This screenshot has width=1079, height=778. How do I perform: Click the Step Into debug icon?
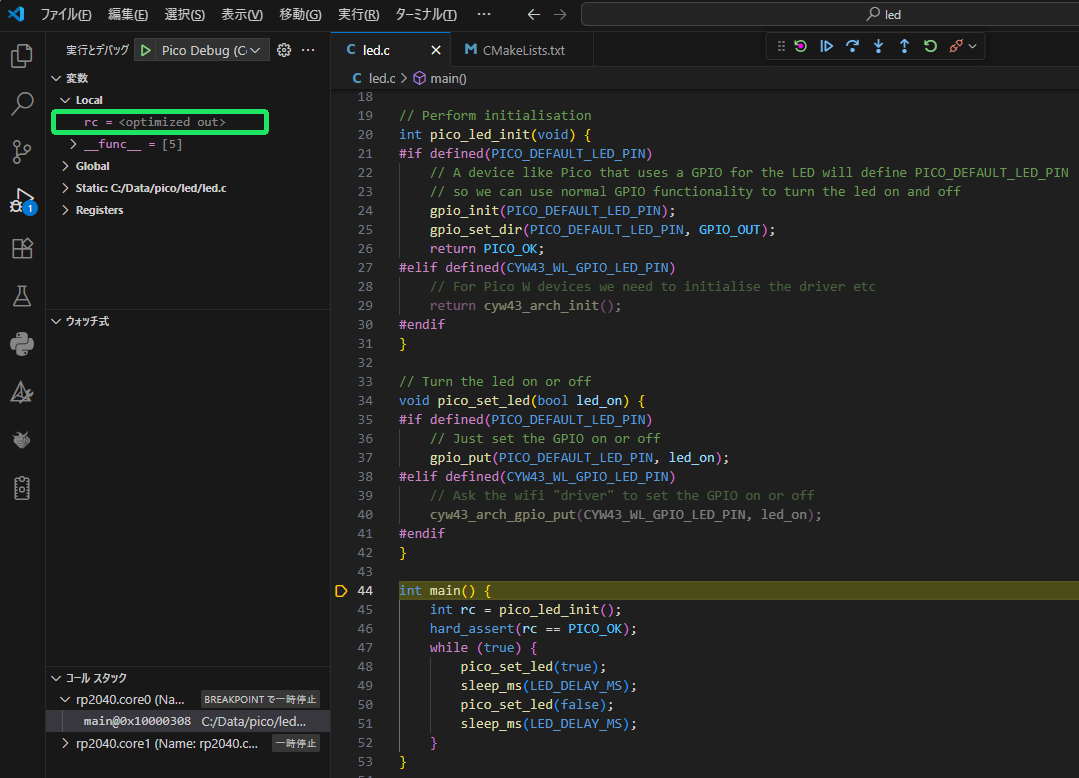pyautogui.click(x=878, y=46)
